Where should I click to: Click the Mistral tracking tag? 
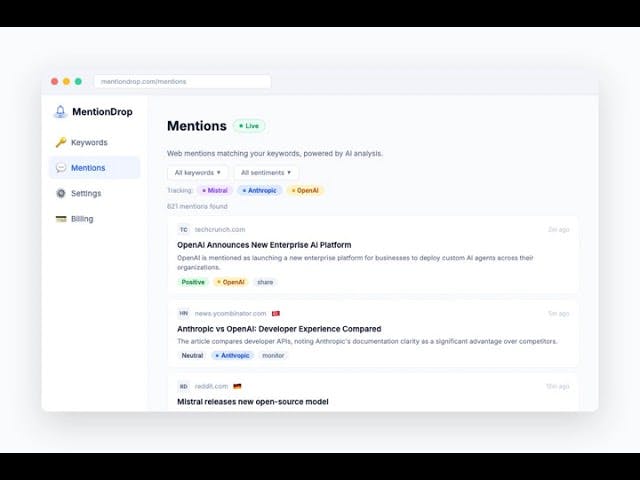[215, 190]
